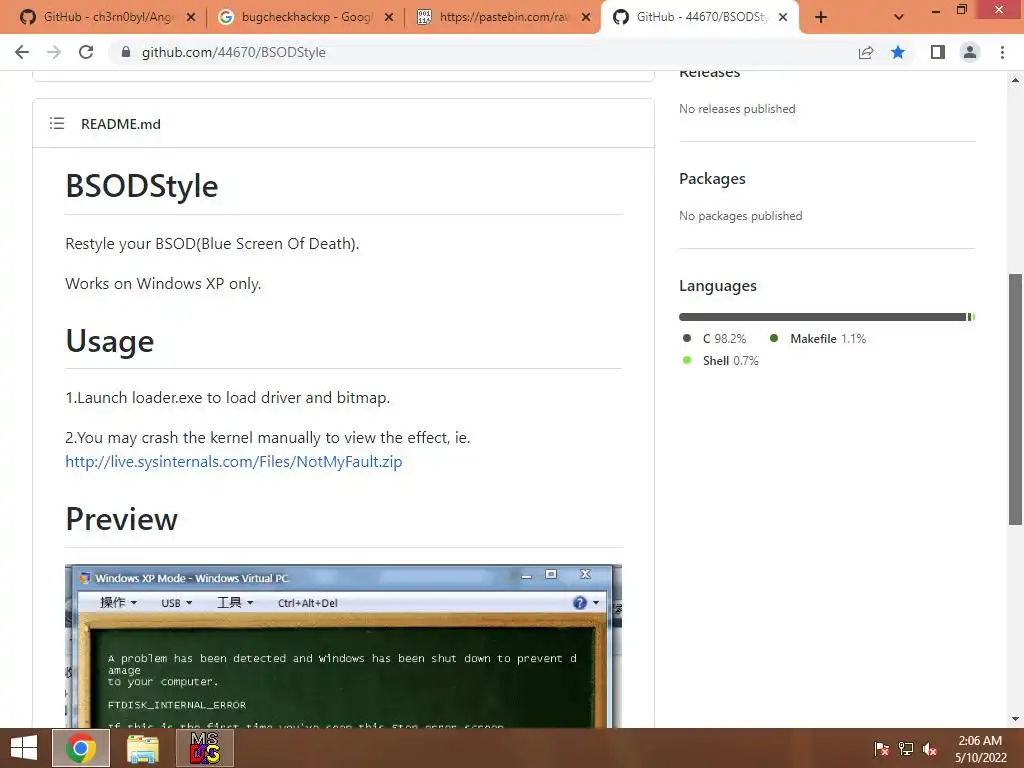Click 'No releases published' text
Viewport: 1024px width, 768px height.
pyautogui.click(x=737, y=108)
